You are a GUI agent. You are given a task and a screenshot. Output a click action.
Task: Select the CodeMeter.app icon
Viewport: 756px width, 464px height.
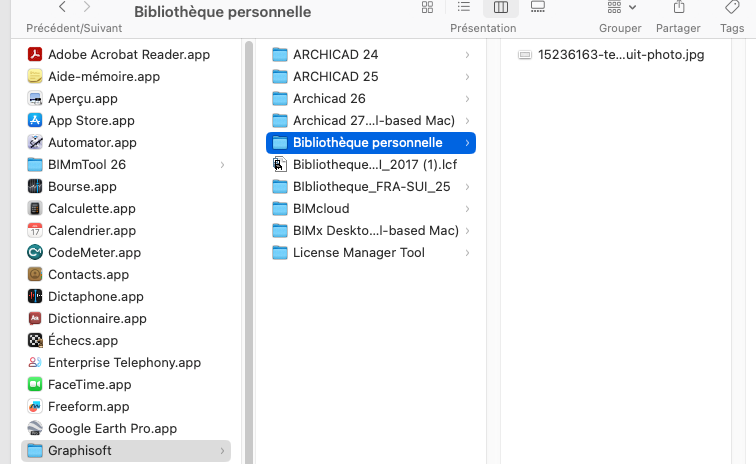[35, 252]
